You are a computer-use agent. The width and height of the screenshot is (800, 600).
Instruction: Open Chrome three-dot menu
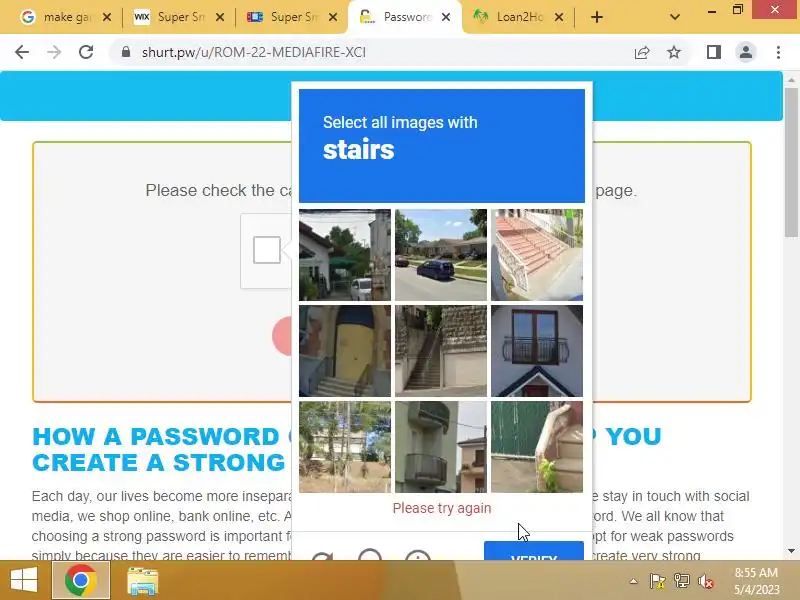tap(778, 52)
